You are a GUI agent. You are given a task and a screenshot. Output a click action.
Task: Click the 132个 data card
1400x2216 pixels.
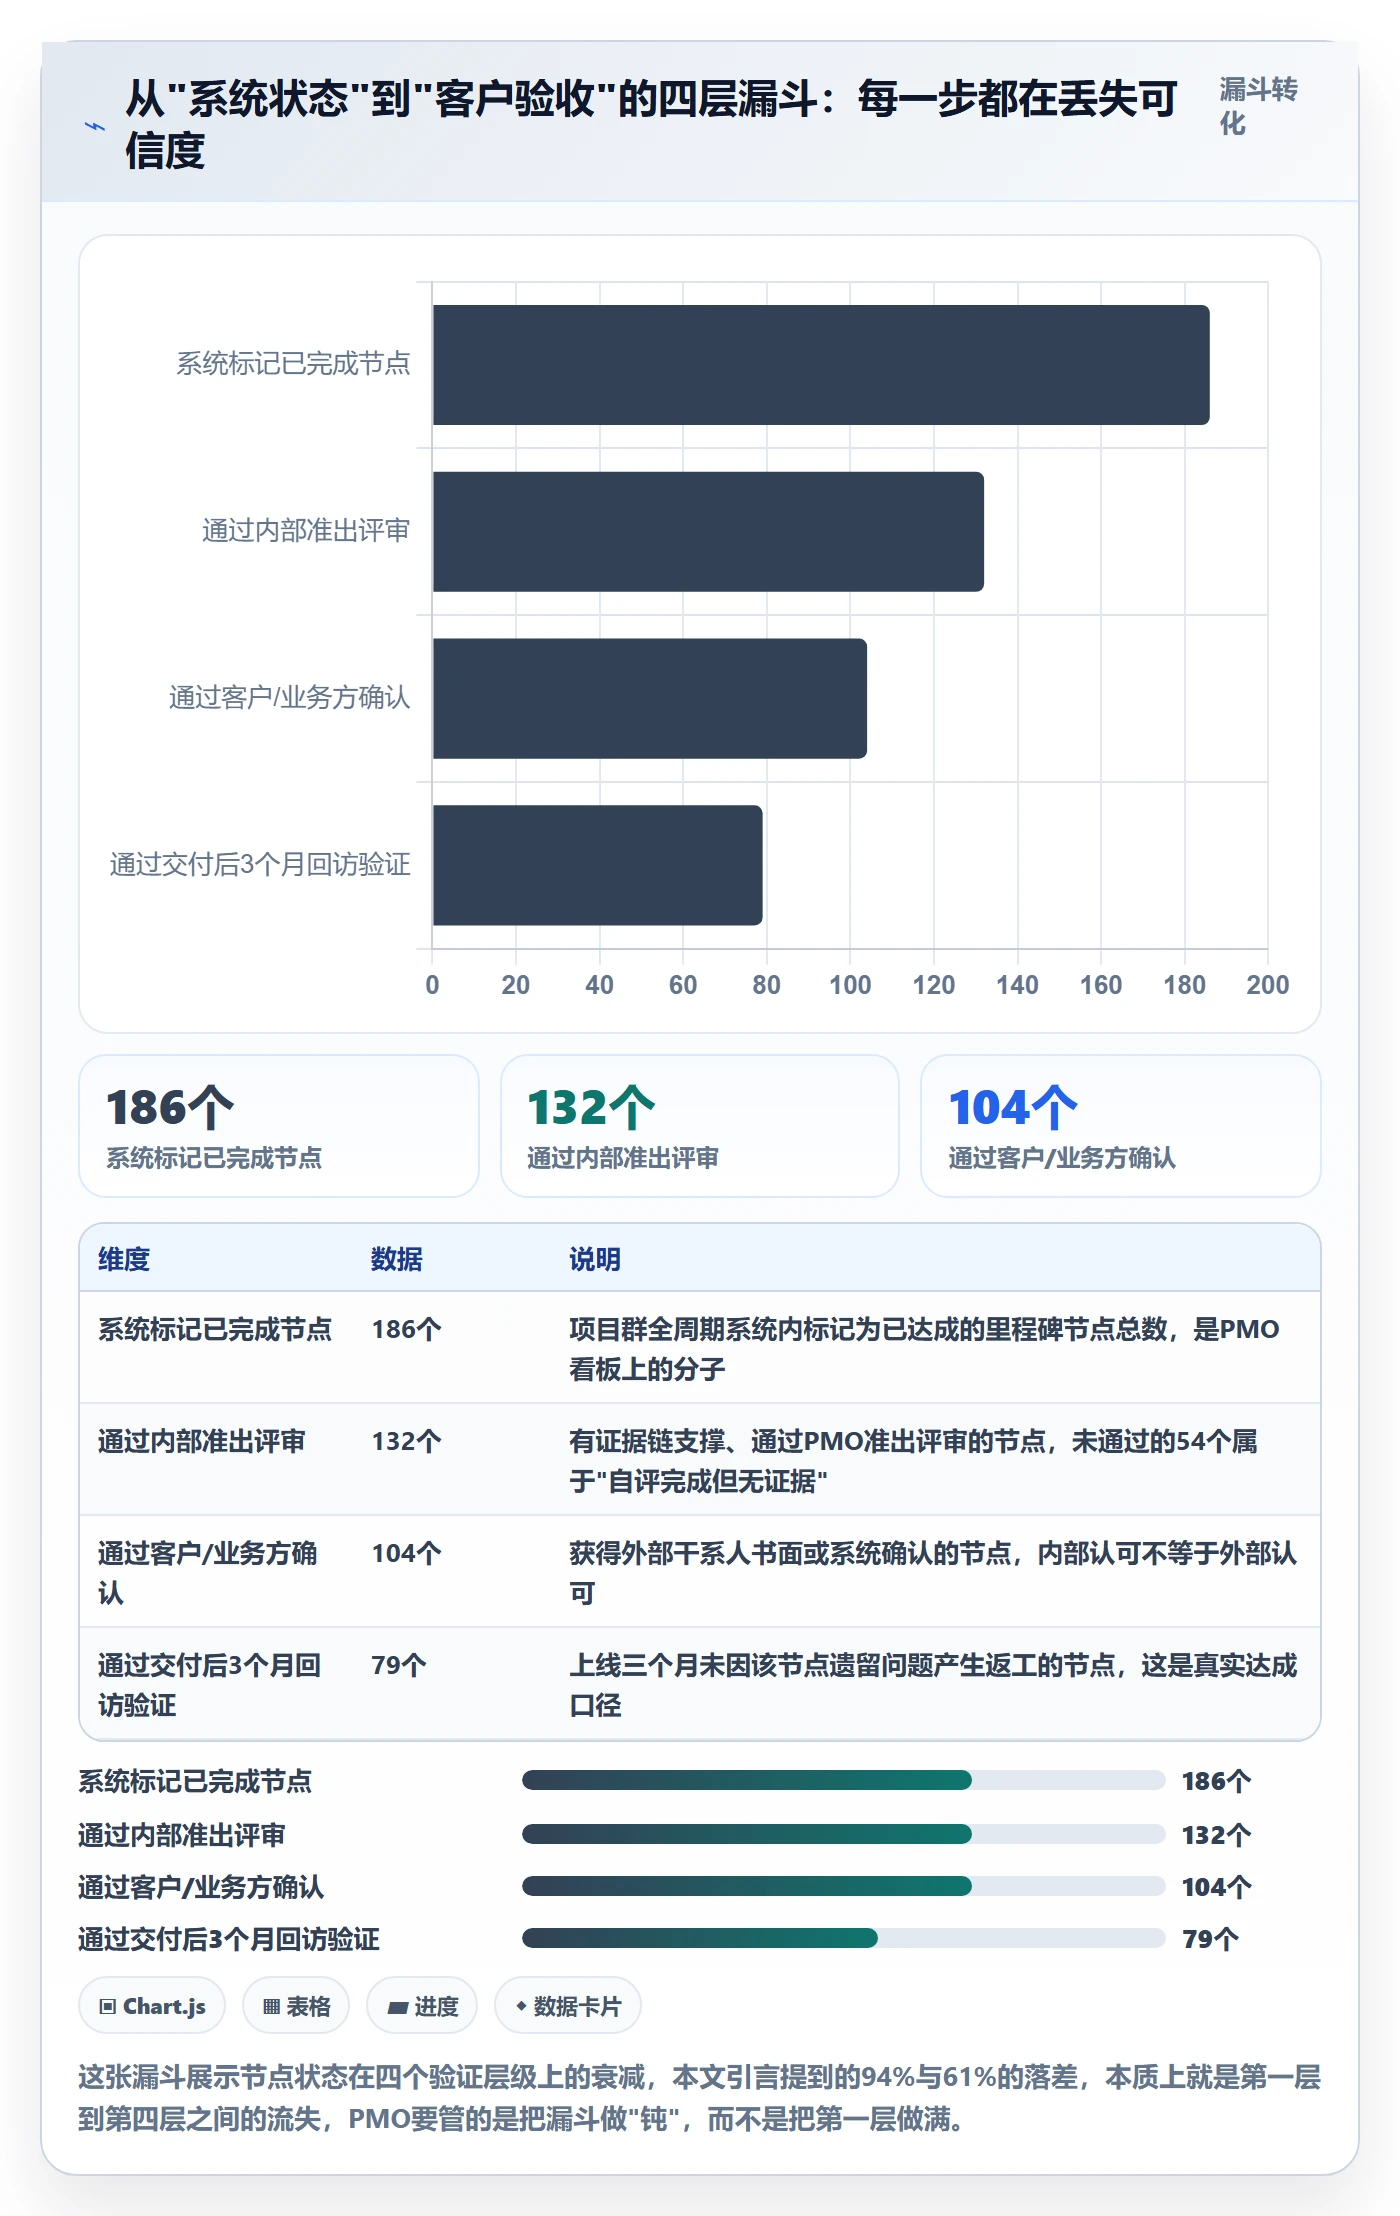[x=700, y=1126]
